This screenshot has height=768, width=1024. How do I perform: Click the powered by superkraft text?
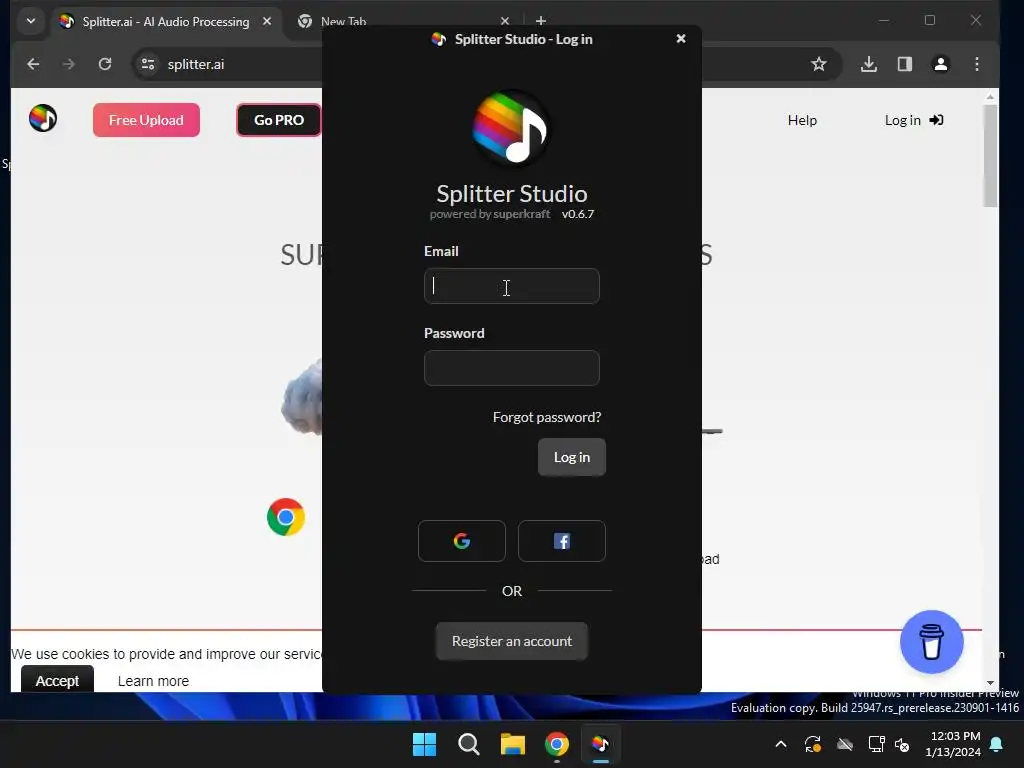[490, 214]
